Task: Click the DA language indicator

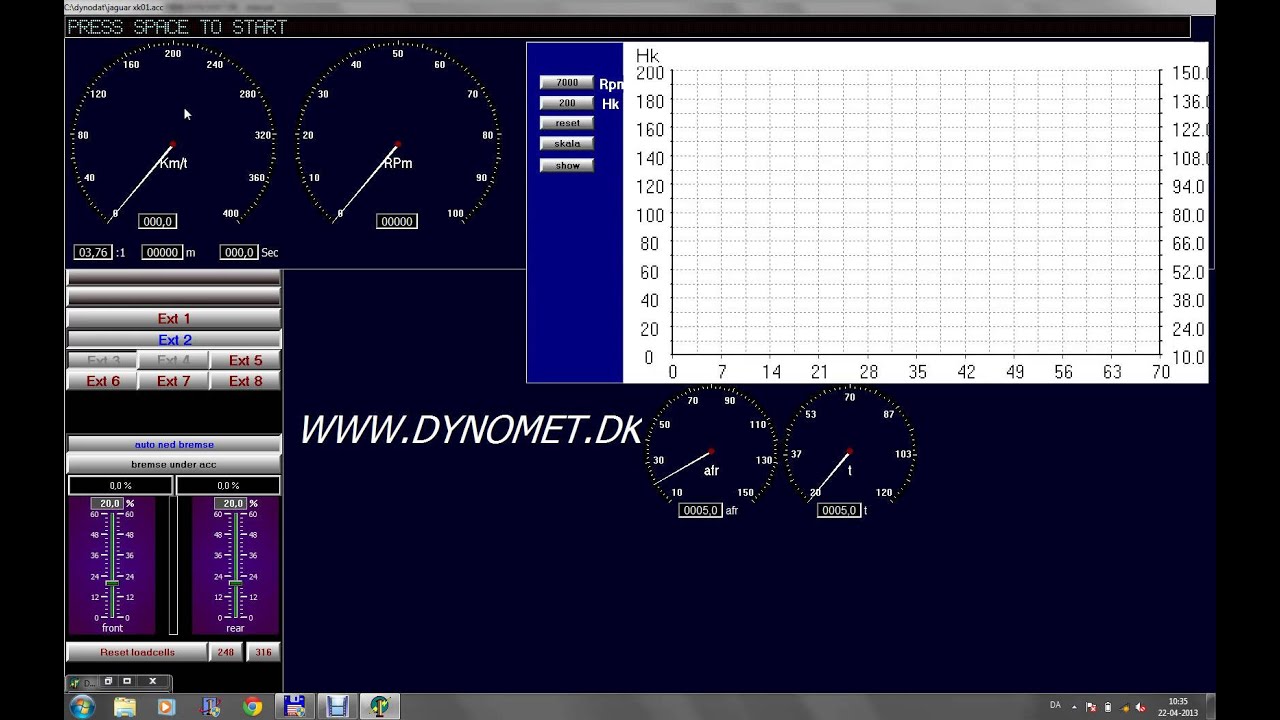Action: coord(1055,706)
